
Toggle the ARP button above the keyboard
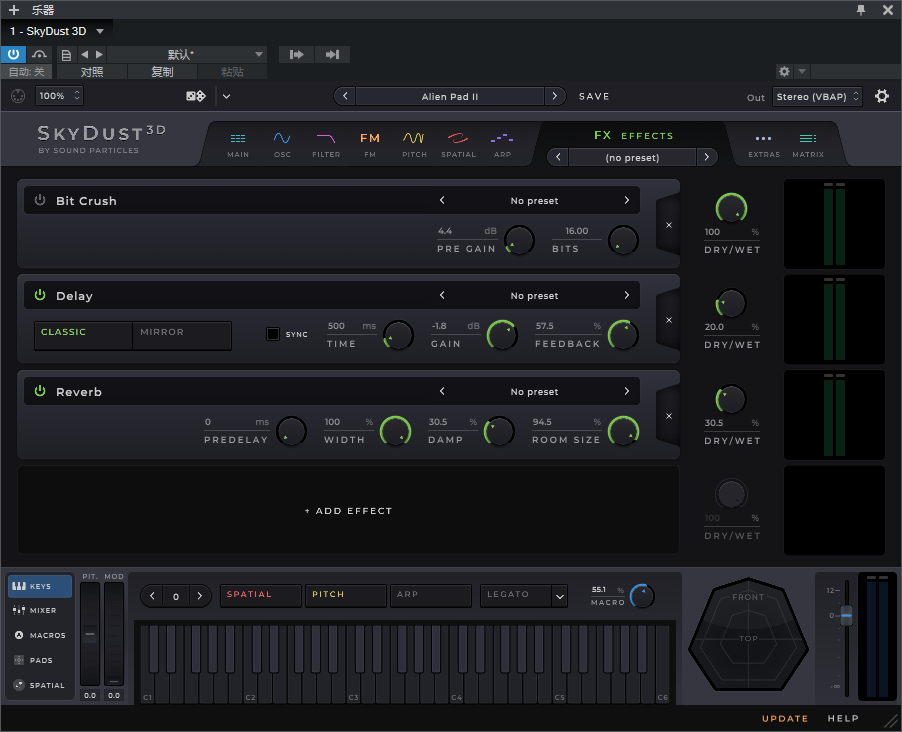click(x=430, y=596)
